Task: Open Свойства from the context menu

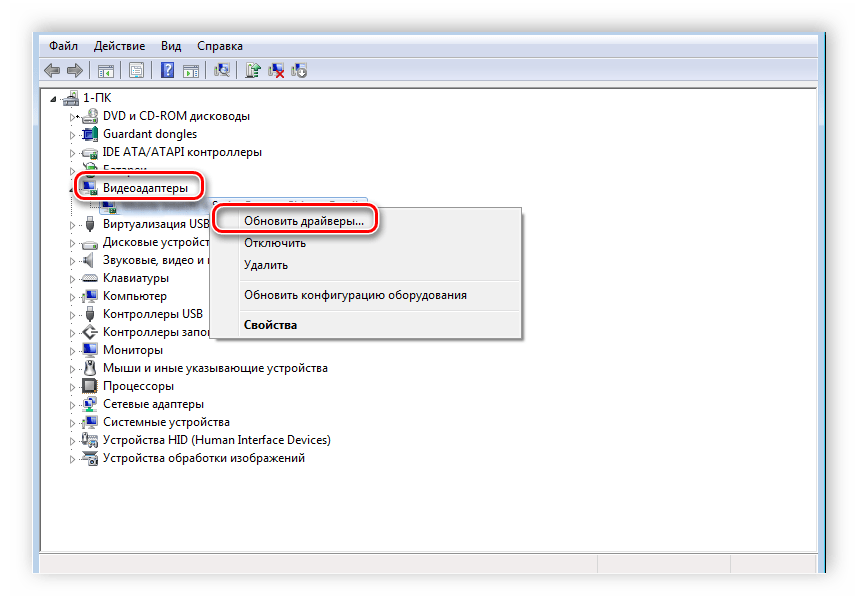Action: click(x=270, y=325)
